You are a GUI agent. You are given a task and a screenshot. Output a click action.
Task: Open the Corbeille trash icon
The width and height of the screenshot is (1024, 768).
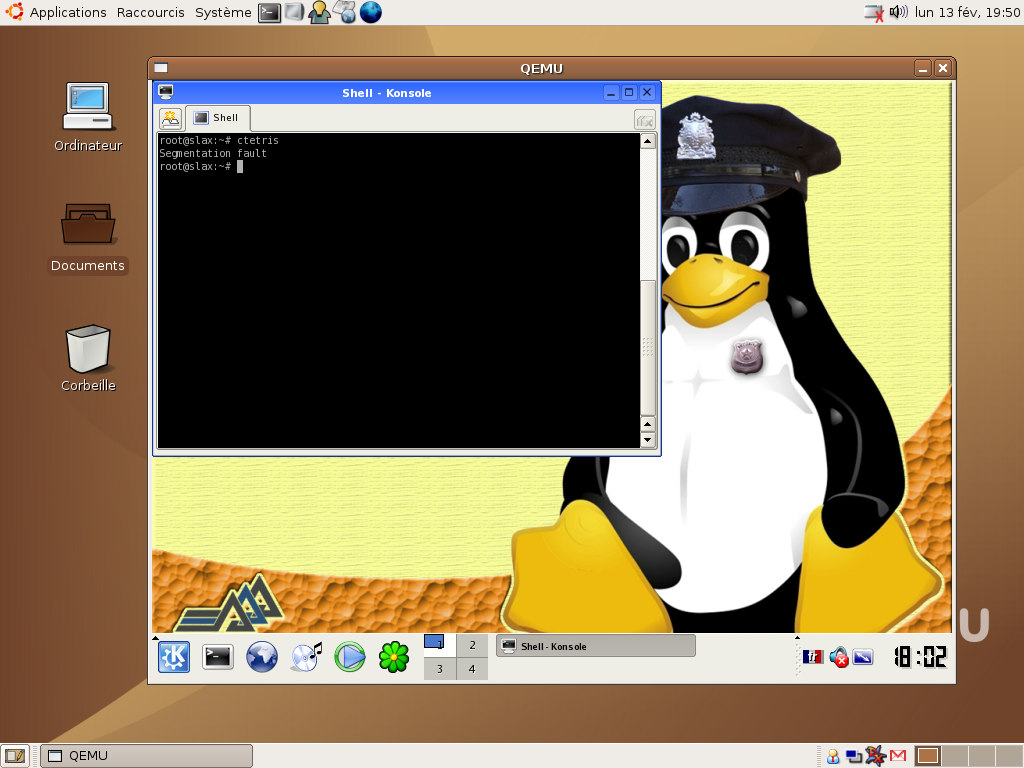[88, 358]
